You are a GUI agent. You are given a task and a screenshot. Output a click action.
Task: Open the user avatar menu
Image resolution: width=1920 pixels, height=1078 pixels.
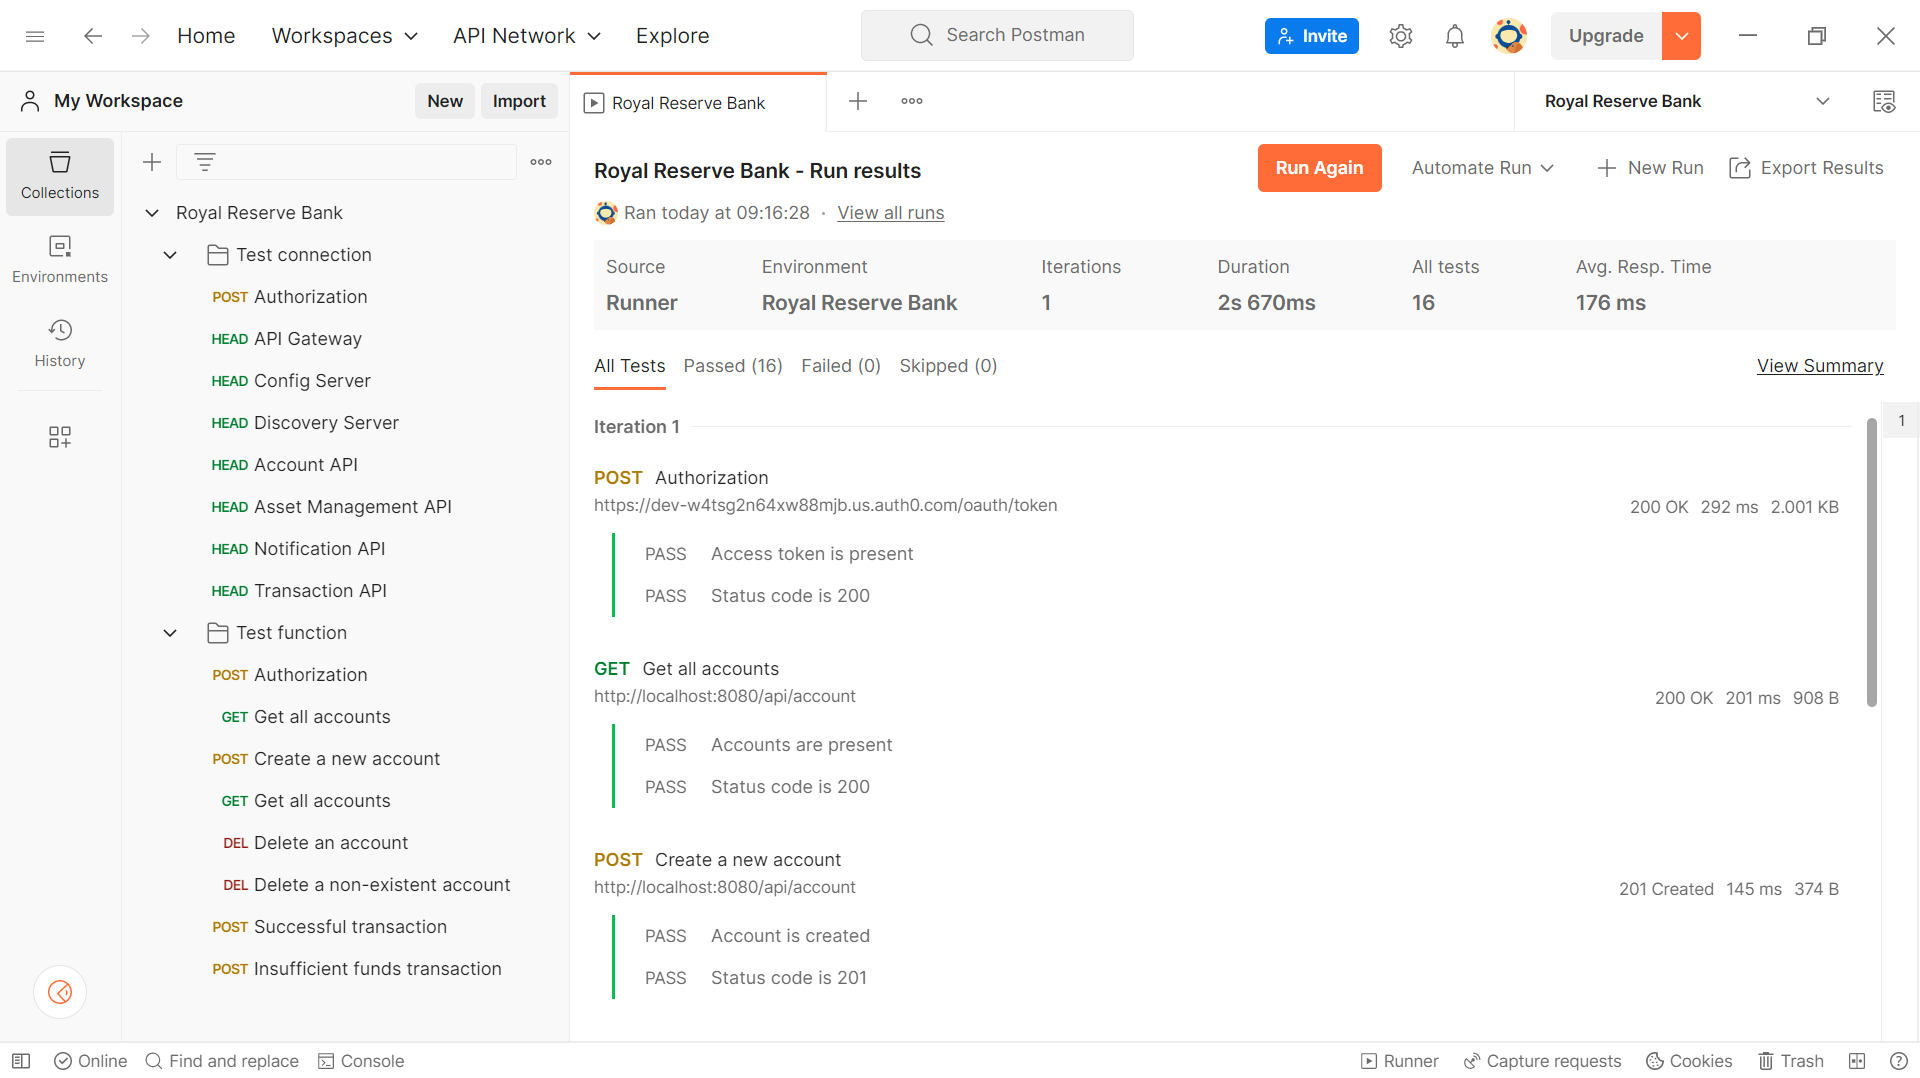coord(1509,36)
